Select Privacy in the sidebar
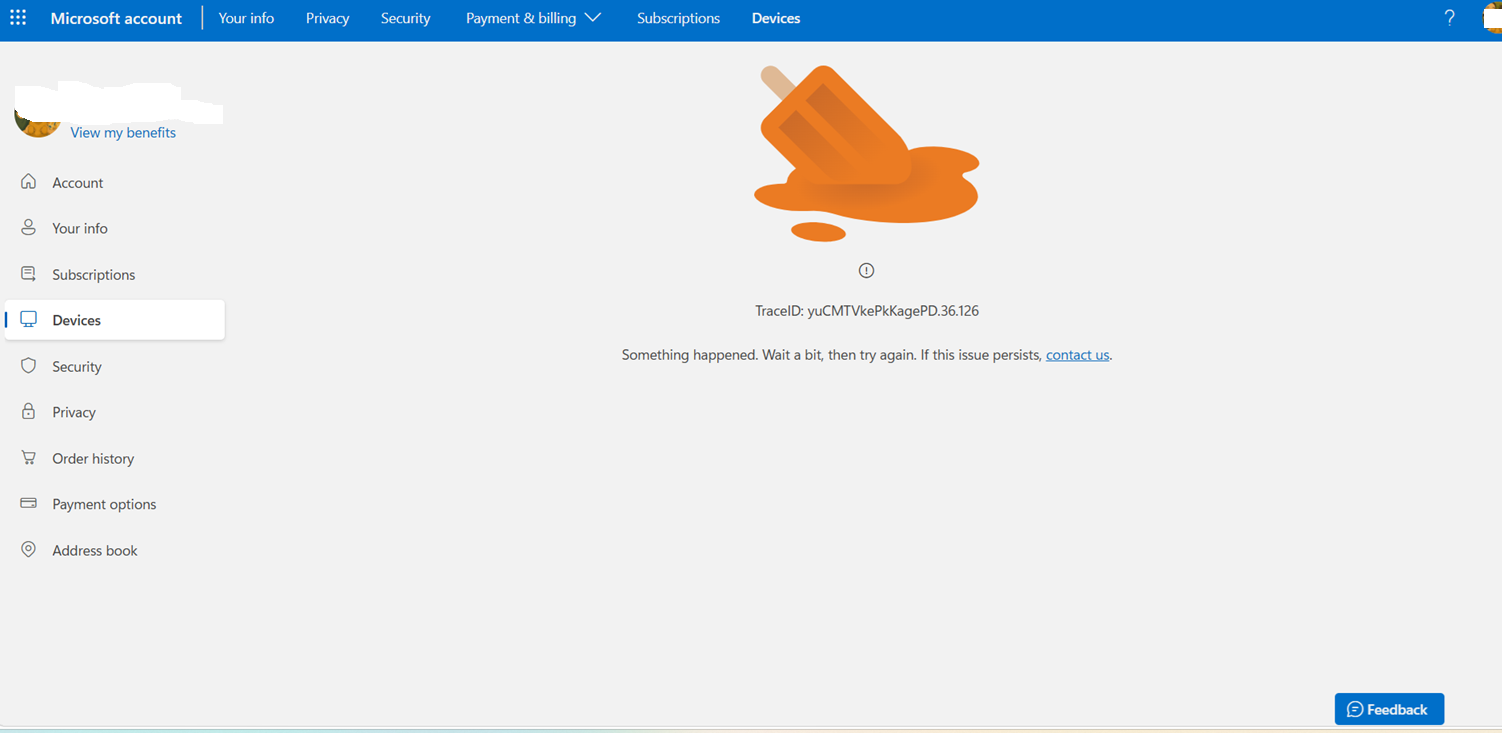1502x733 pixels. (x=115, y=412)
